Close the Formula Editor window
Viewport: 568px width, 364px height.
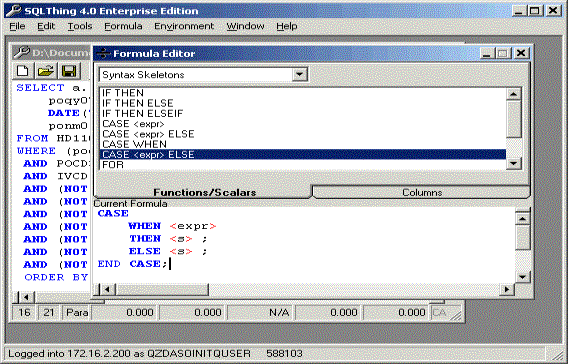(521, 54)
